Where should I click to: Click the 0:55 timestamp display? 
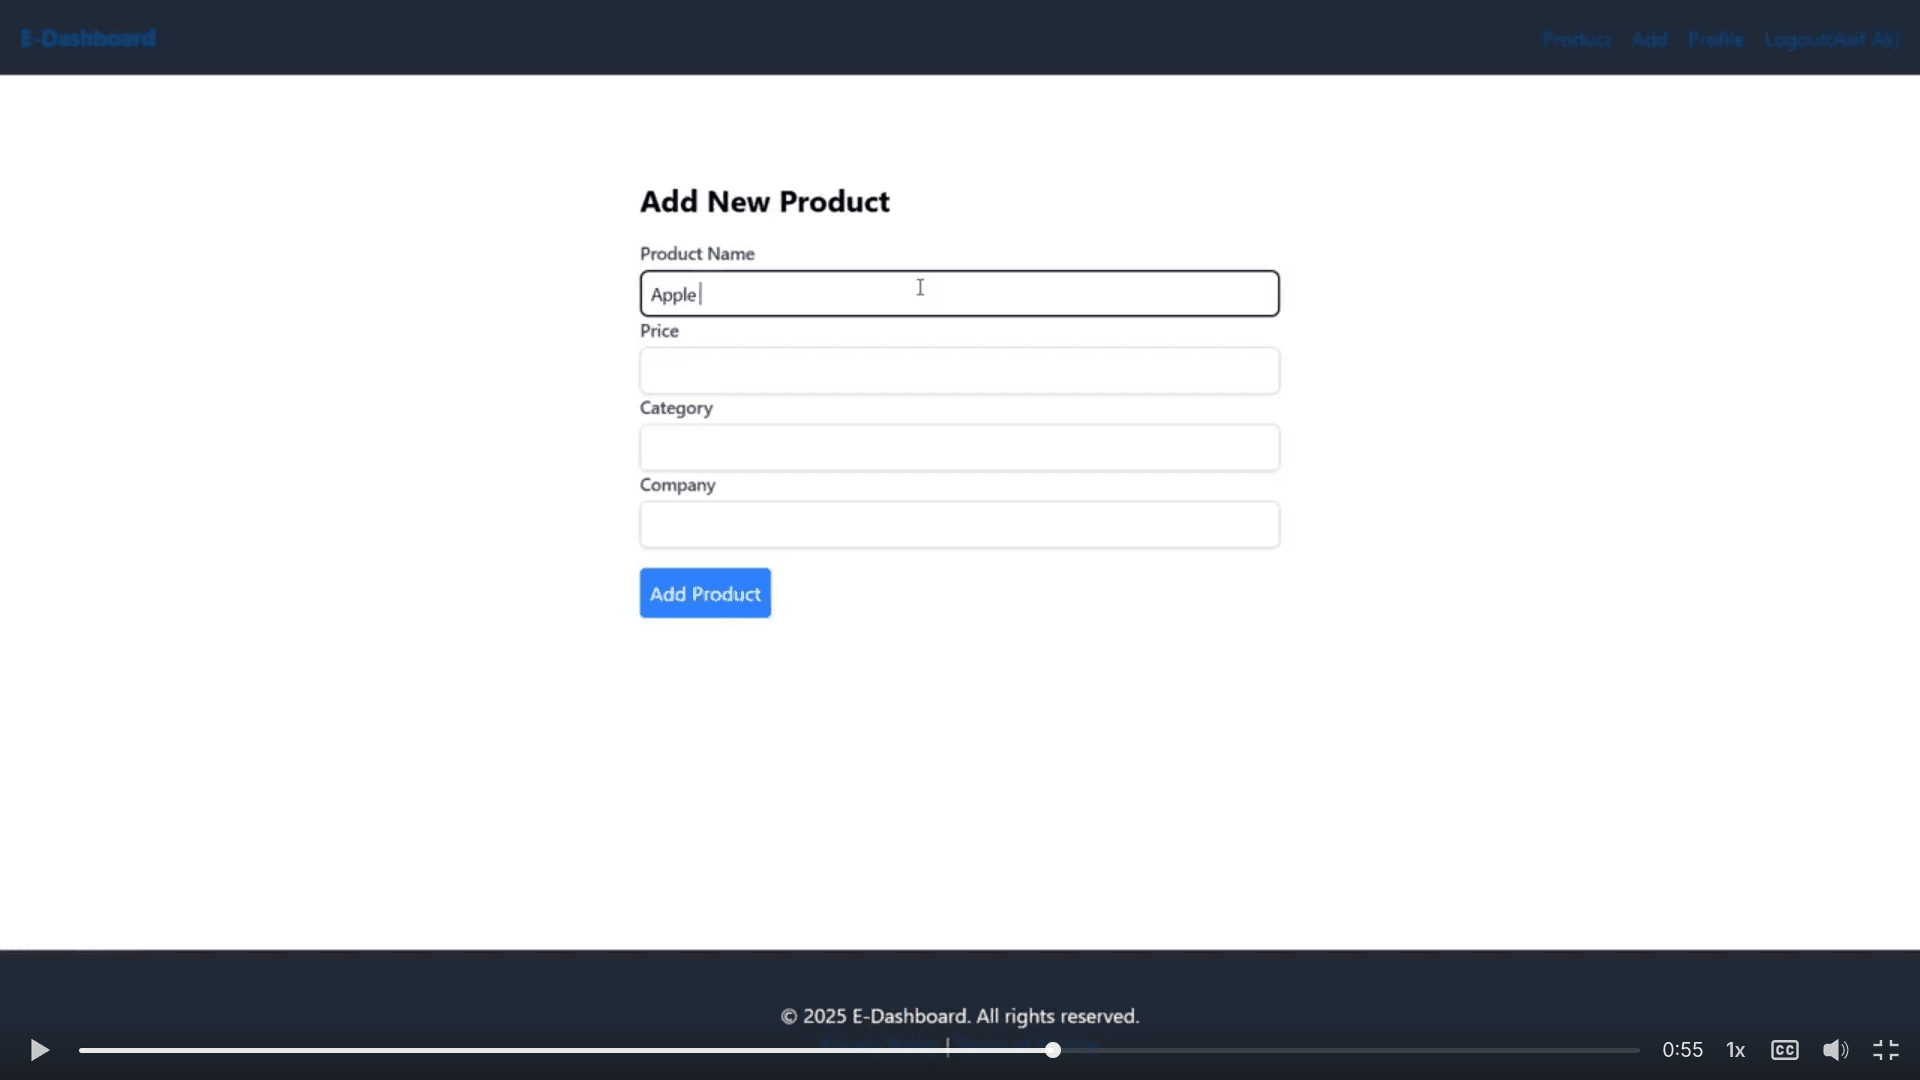(x=1682, y=1050)
